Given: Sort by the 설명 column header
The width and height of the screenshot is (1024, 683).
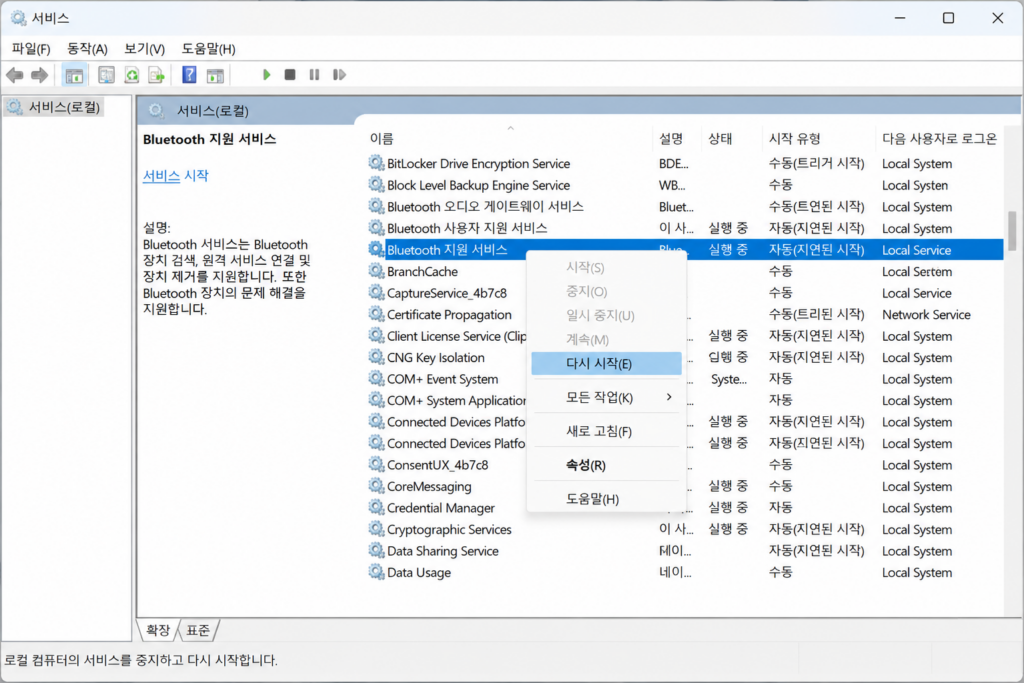Looking at the screenshot, I should pyautogui.click(x=678, y=138).
